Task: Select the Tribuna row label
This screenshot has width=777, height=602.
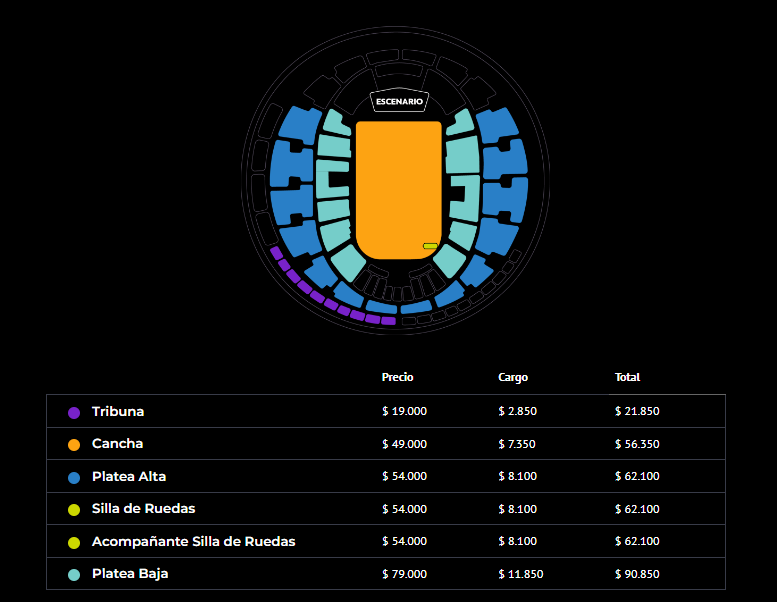Action: coord(118,411)
